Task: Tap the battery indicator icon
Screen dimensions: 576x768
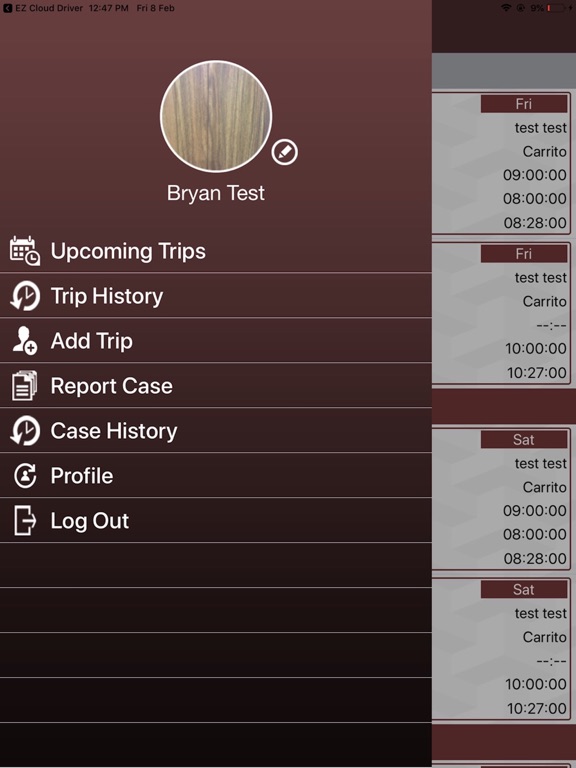Action: (x=556, y=8)
